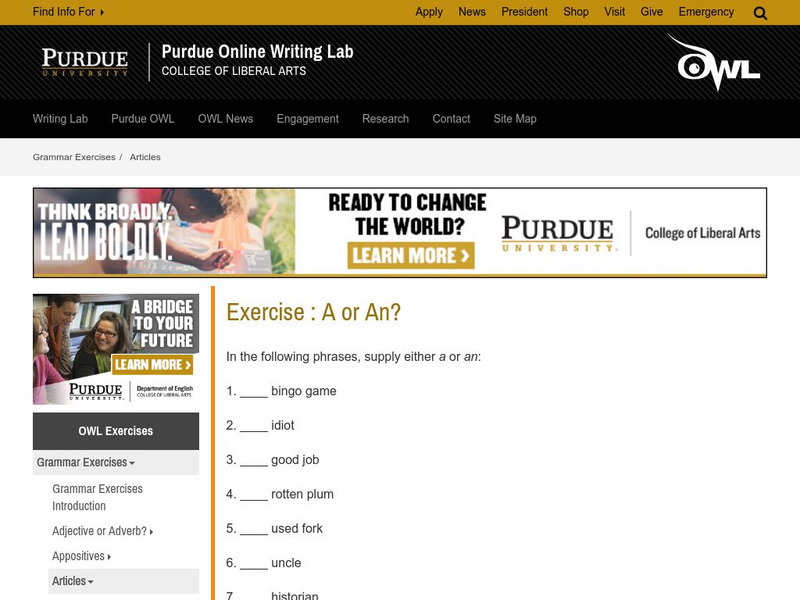Open the Grammar Exercises breadcrumb link
Viewport: 800px width, 600px height.
tap(73, 156)
